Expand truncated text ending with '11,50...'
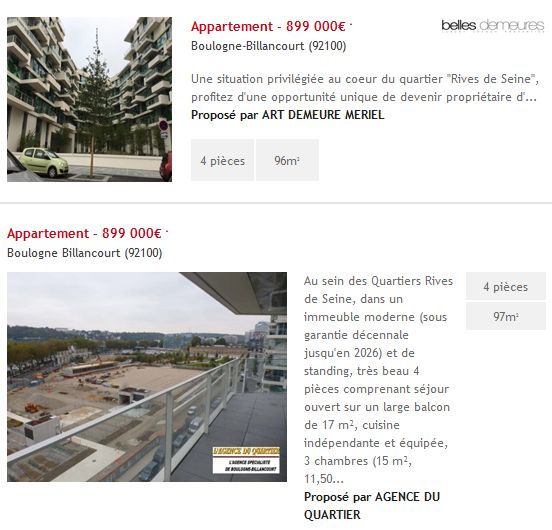The width and height of the screenshot is (552, 530). click(324, 479)
